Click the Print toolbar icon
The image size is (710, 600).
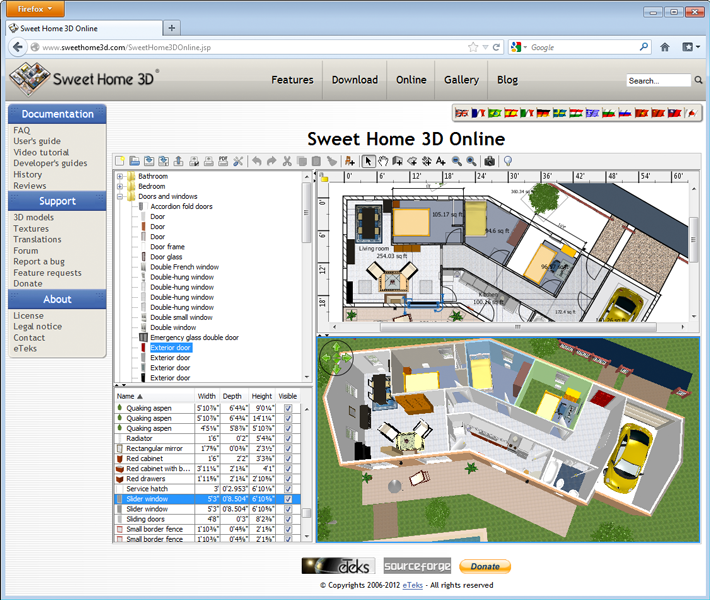[209, 161]
